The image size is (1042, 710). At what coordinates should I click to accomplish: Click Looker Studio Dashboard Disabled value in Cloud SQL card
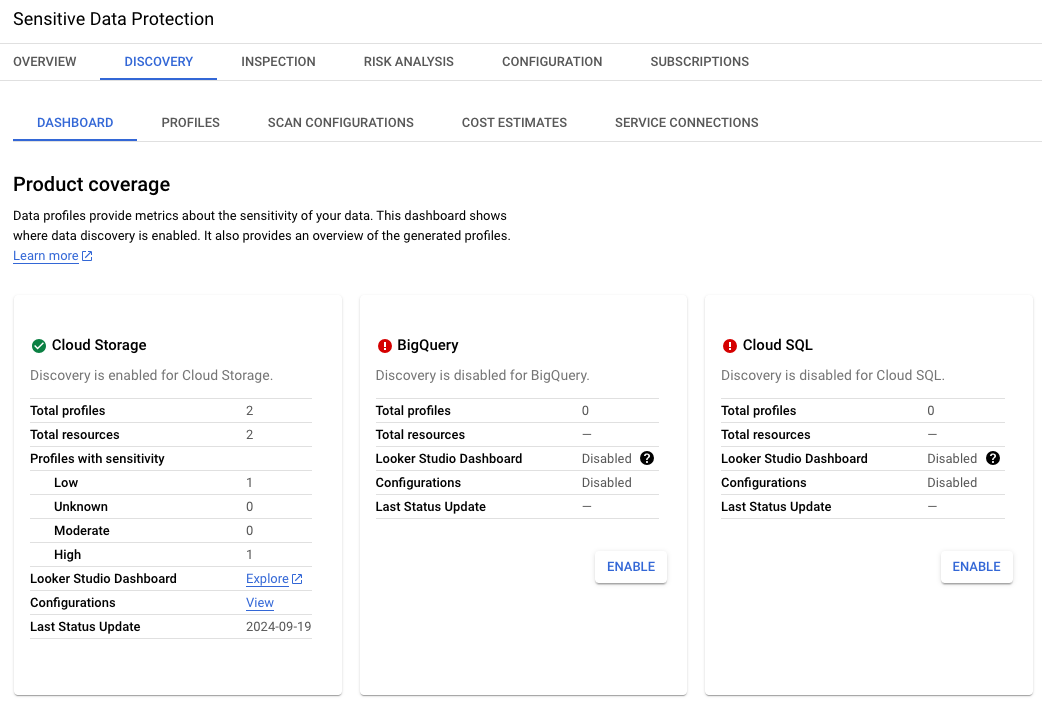pos(952,459)
